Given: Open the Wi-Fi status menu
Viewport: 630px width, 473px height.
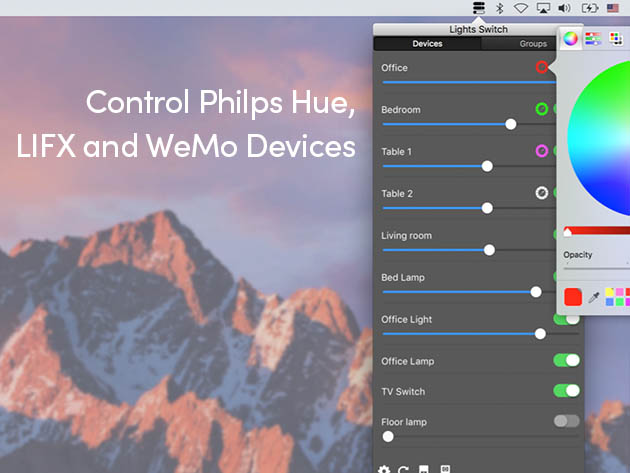Looking at the screenshot, I should (x=521, y=8).
